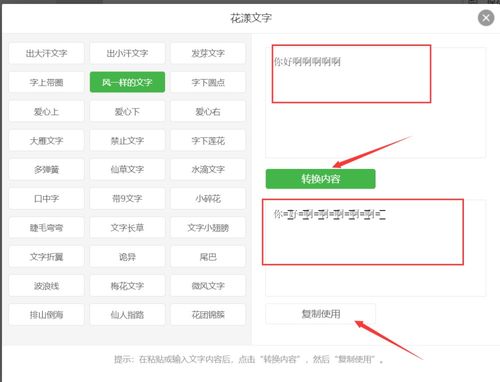Choose the 多弹簧 style
Screen dimensions: 500x382
[46, 169]
